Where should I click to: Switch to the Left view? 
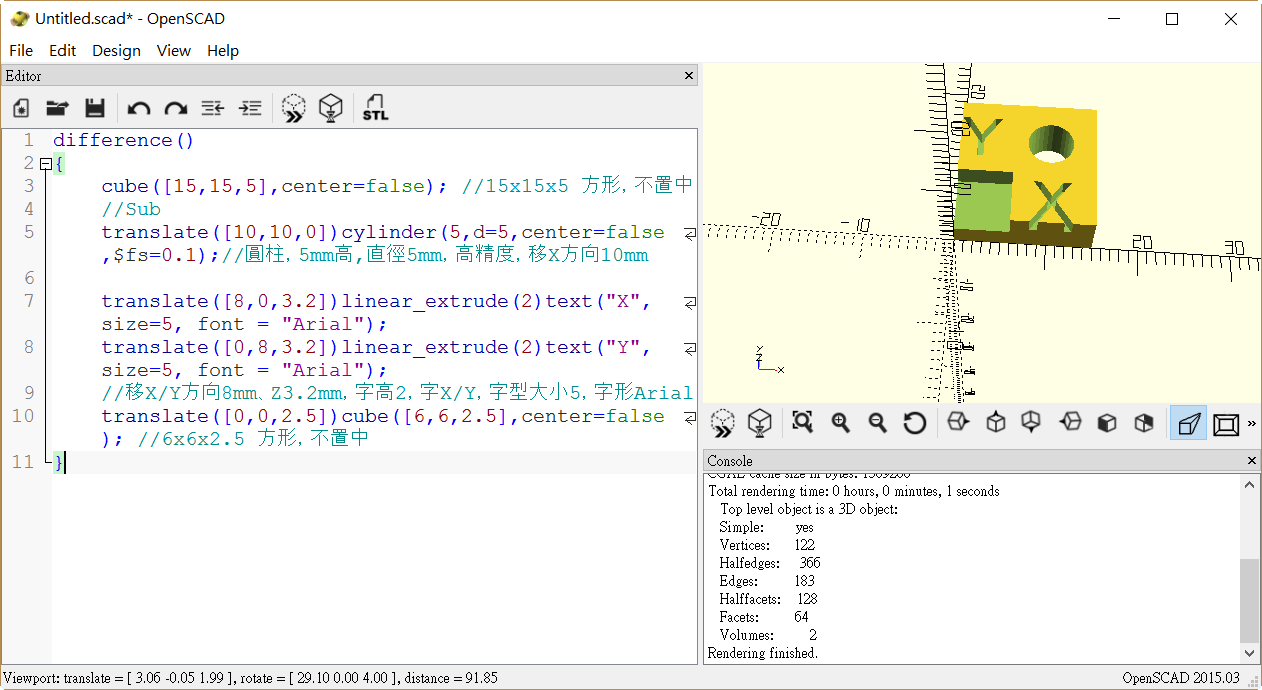(x=1070, y=423)
